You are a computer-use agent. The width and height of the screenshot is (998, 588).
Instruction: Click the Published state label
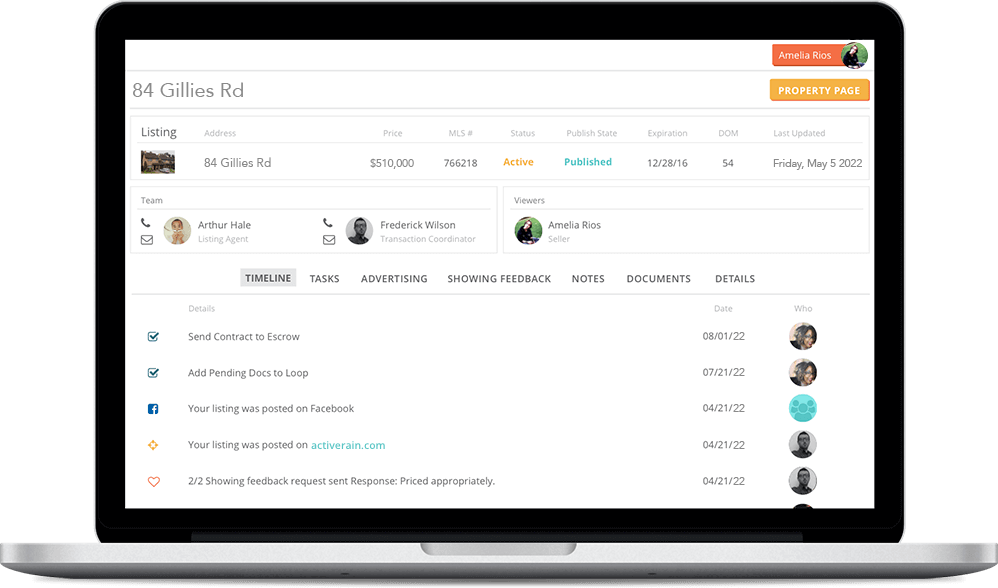point(588,162)
